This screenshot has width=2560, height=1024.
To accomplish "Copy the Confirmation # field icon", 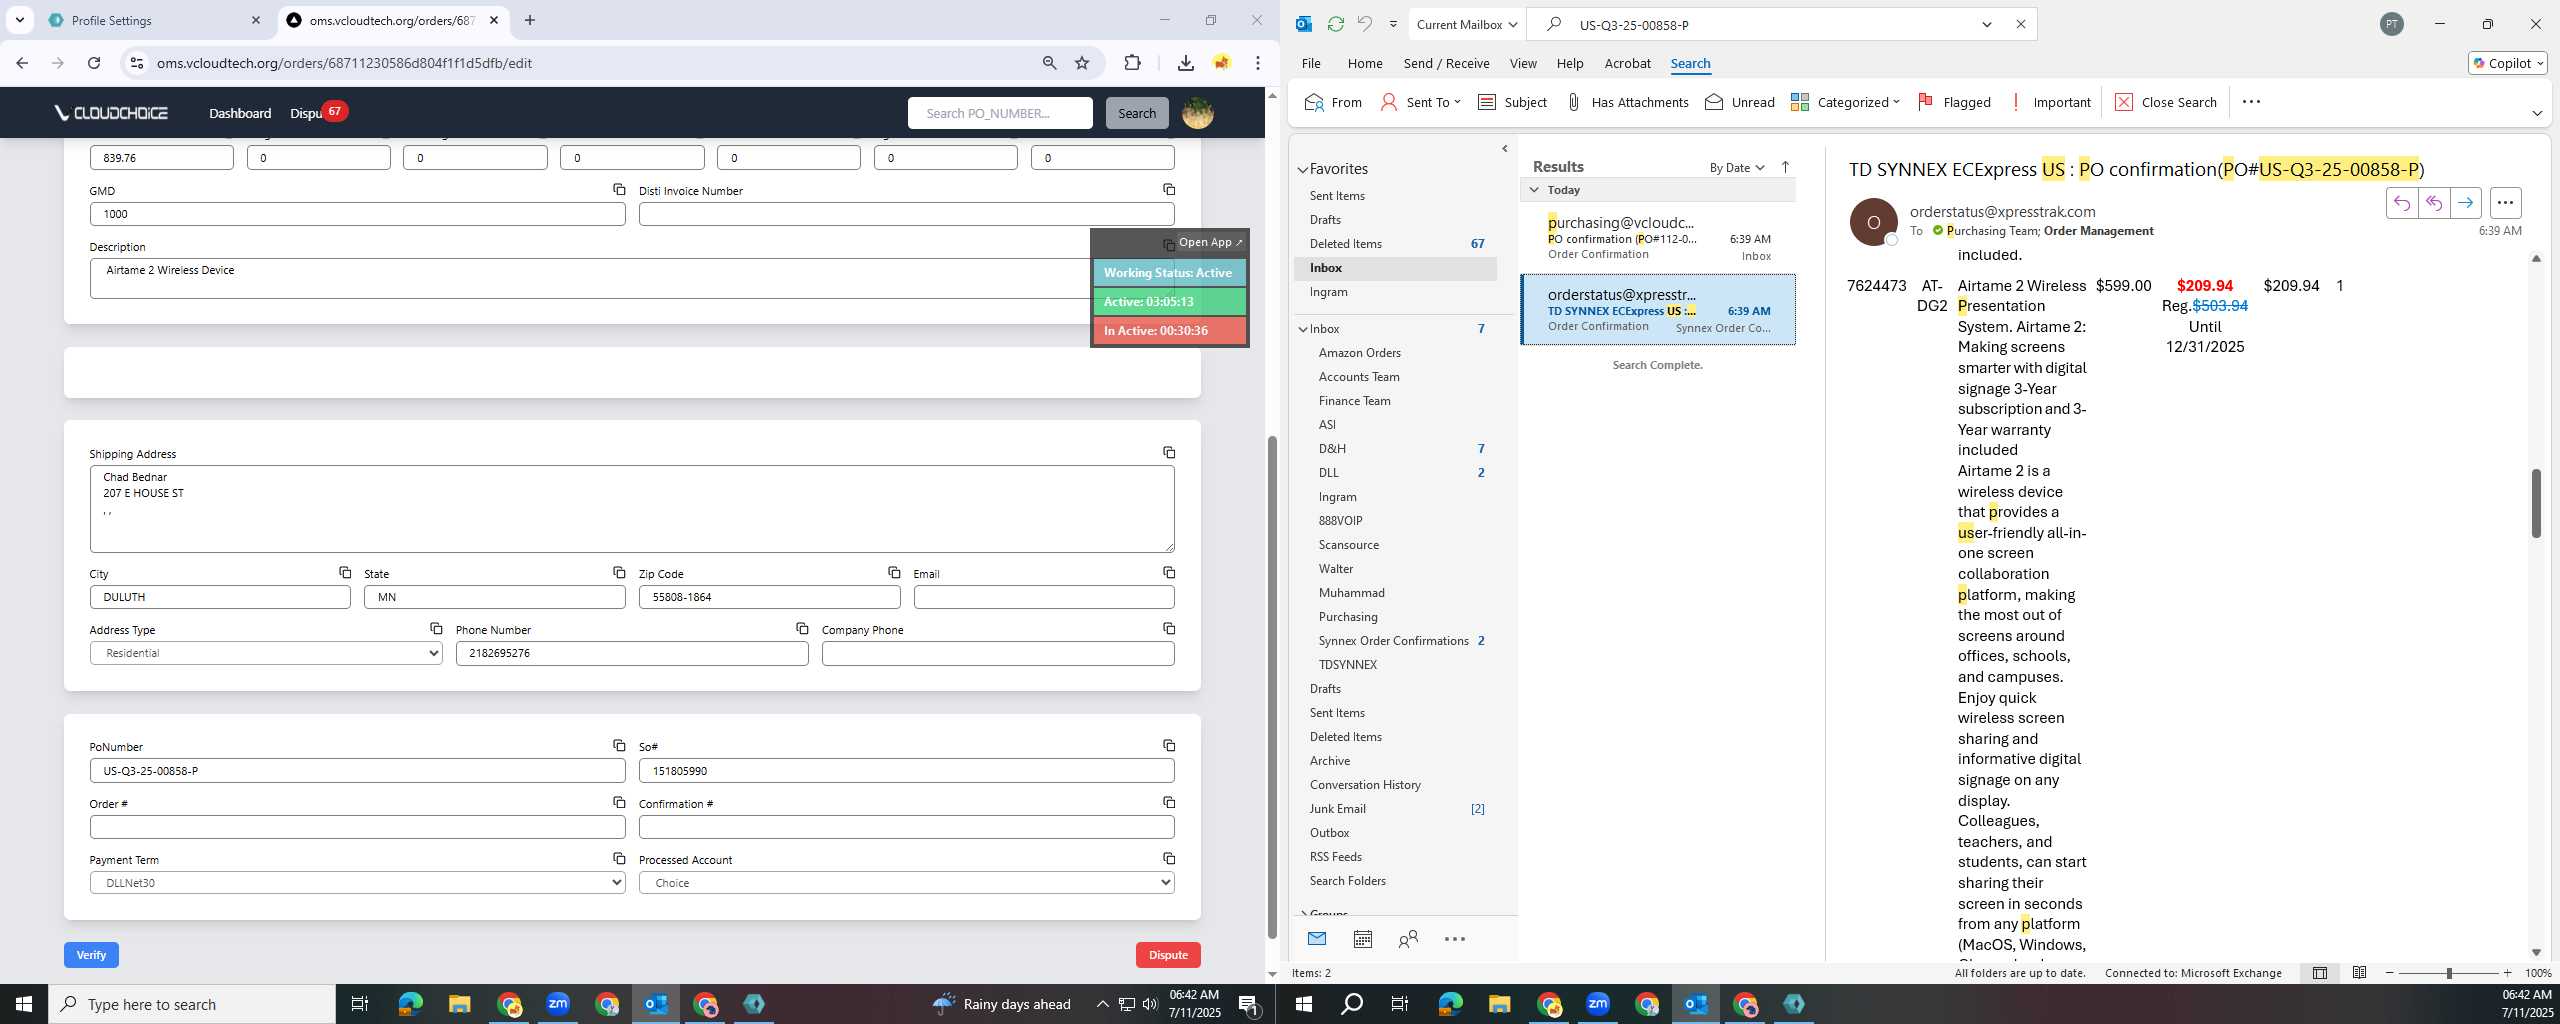I will [1168, 802].
